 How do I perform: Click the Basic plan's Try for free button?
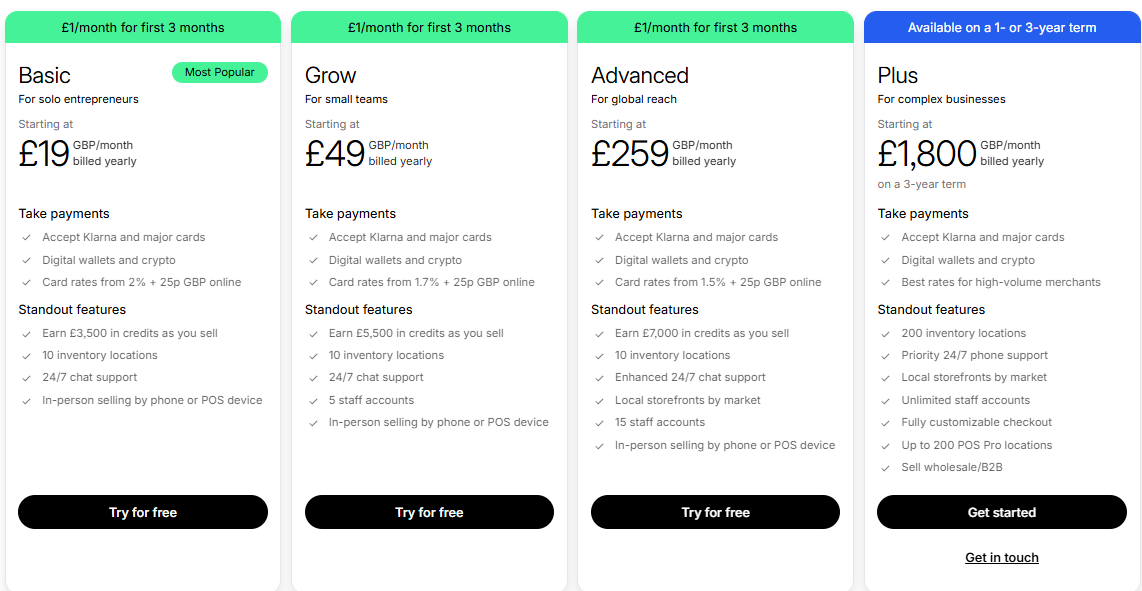[x=143, y=512]
